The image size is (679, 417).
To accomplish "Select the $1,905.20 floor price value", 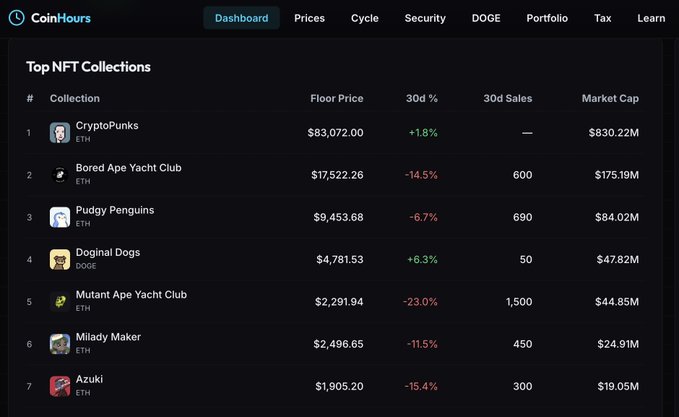I will [339, 386].
